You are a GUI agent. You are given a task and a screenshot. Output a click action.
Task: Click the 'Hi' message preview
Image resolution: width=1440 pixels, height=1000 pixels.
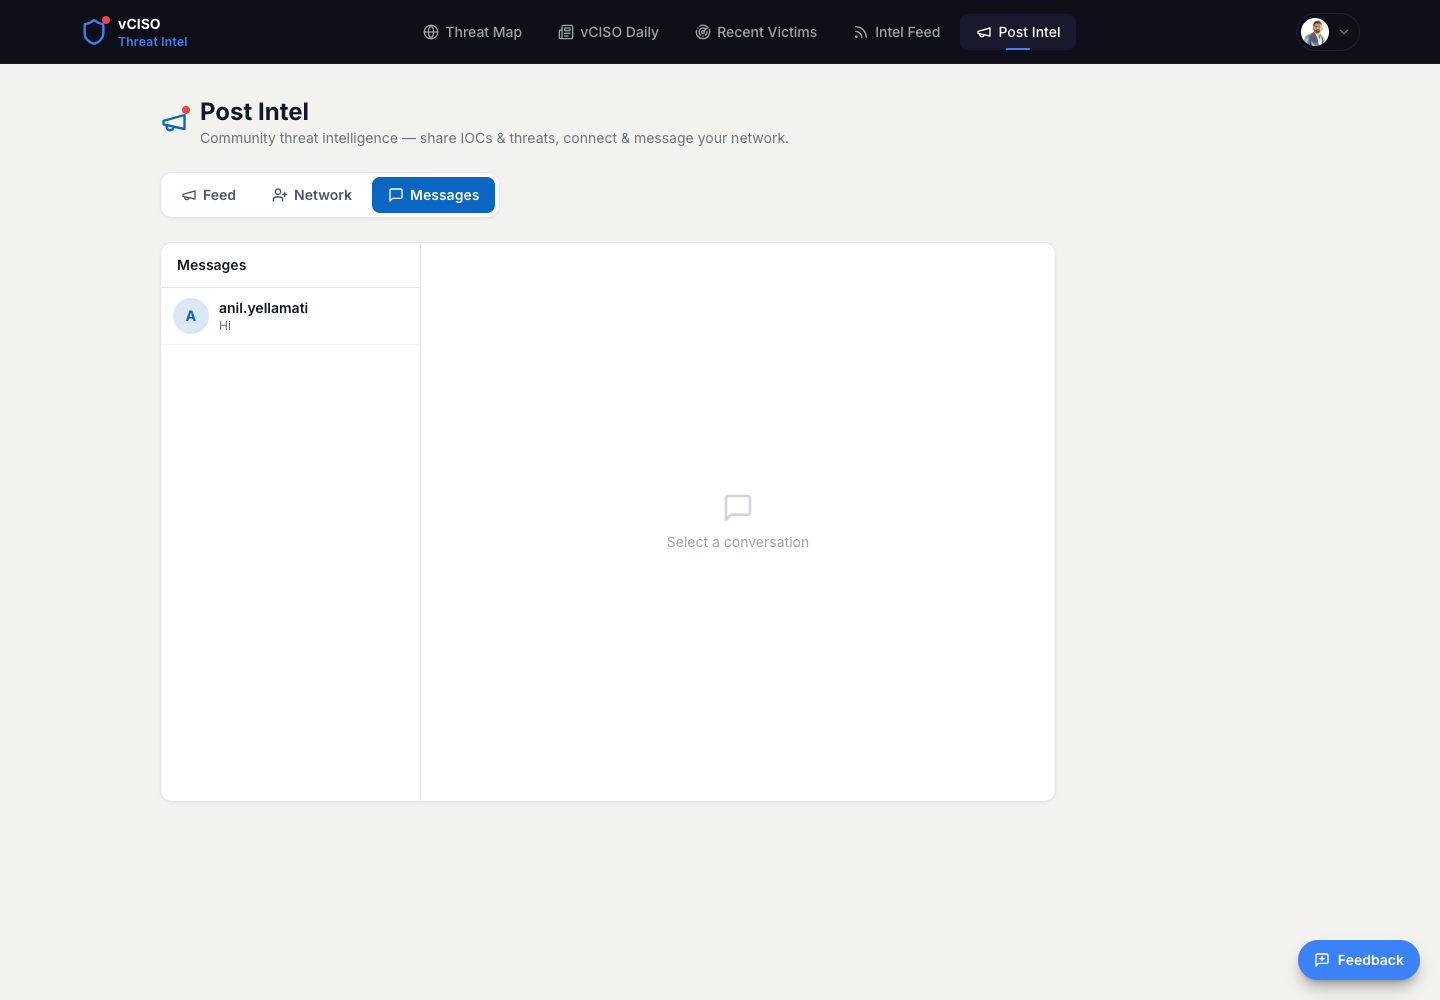pyautogui.click(x=225, y=326)
